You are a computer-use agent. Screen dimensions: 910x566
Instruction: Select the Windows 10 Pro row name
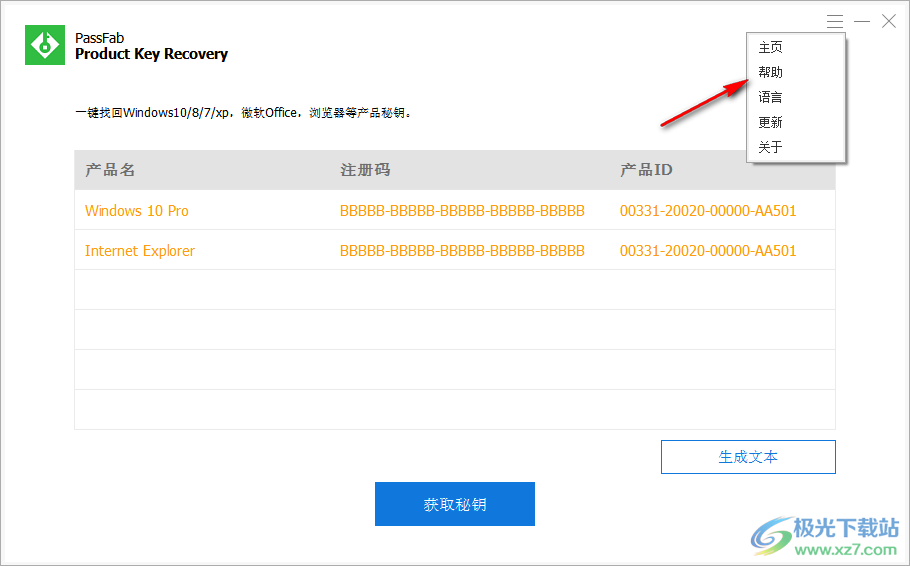coord(137,211)
